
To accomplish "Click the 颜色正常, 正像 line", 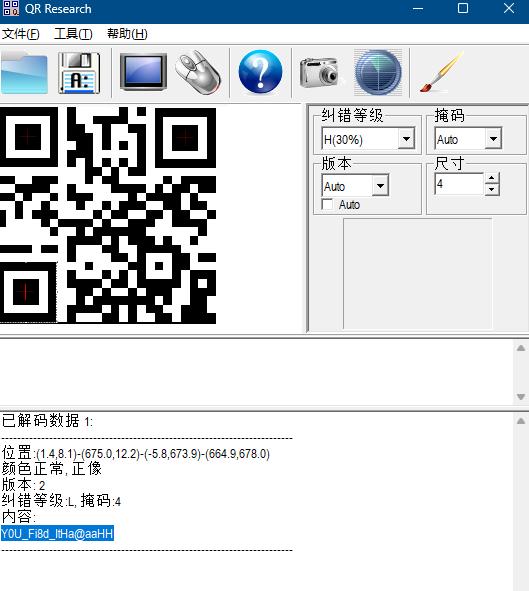I will pos(52,469).
